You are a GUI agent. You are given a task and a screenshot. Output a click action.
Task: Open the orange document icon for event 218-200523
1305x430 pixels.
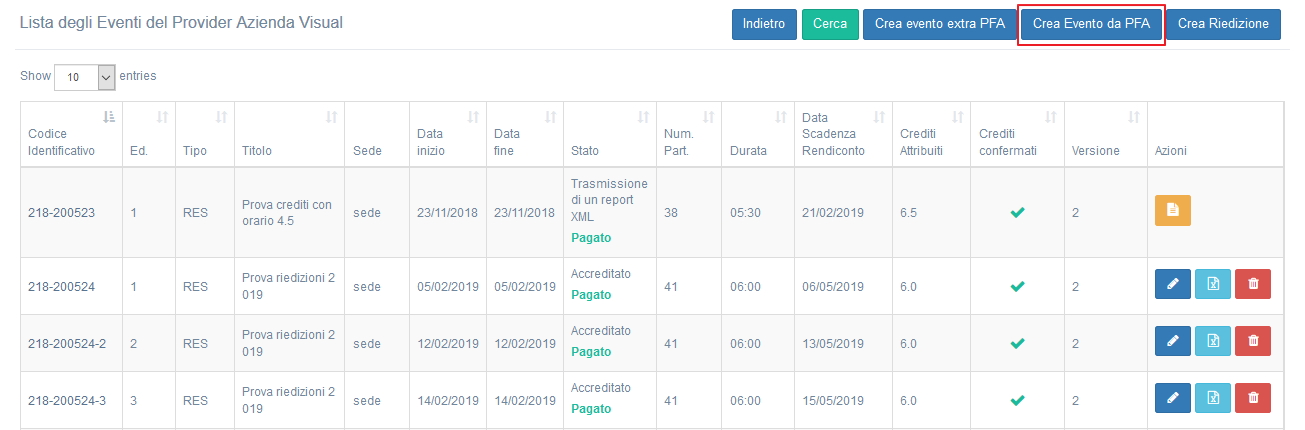click(x=1172, y=211)
